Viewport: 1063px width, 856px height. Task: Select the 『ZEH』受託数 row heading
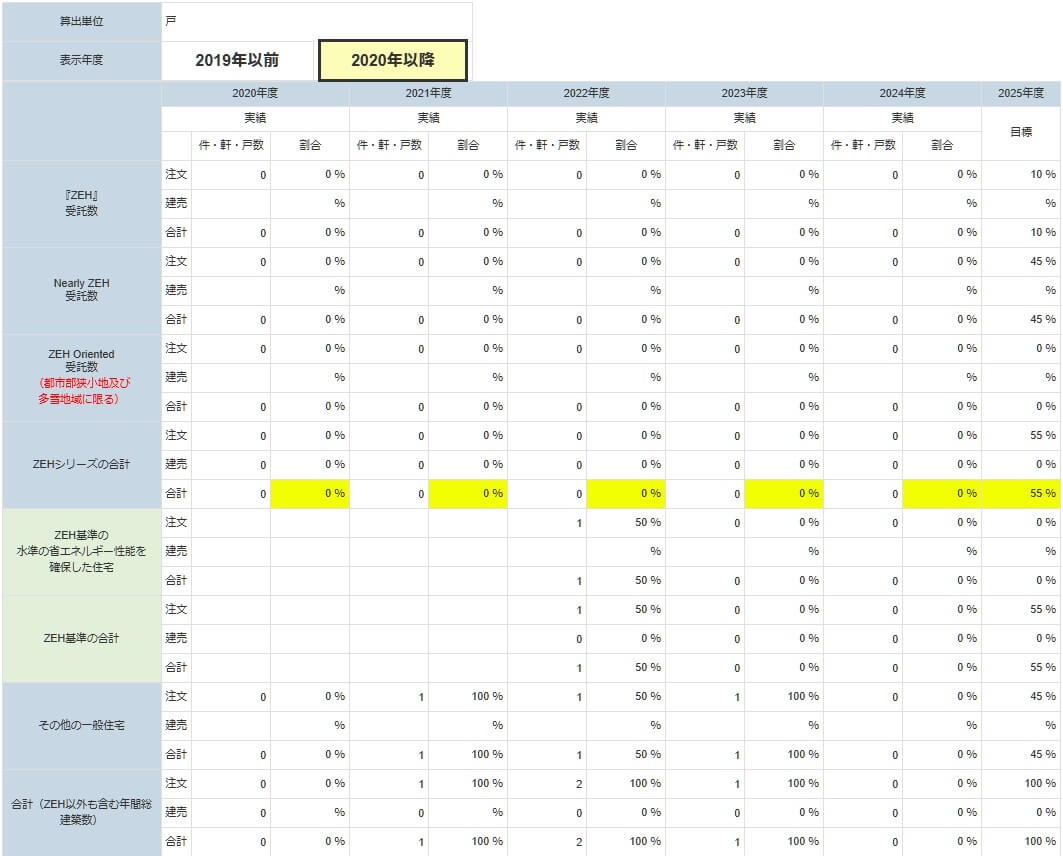[81, 204]
